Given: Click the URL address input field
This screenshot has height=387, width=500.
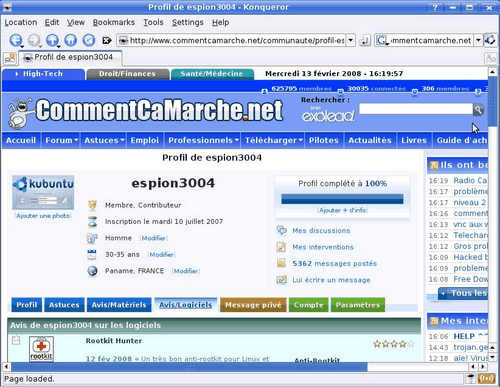Looking at the screenshot, I should [237, 40].
